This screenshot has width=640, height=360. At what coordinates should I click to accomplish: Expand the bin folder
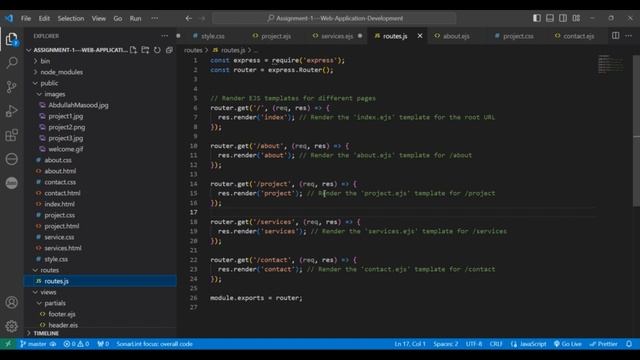pyautogui.click(x=45, y=61)
